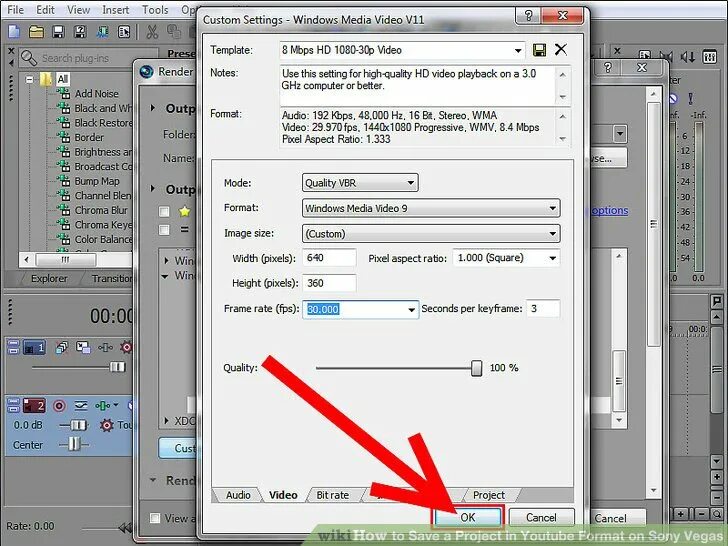Click the Width (pixels) field
Viewport: 728px width, 546px height.
click(x=329, y=258)
